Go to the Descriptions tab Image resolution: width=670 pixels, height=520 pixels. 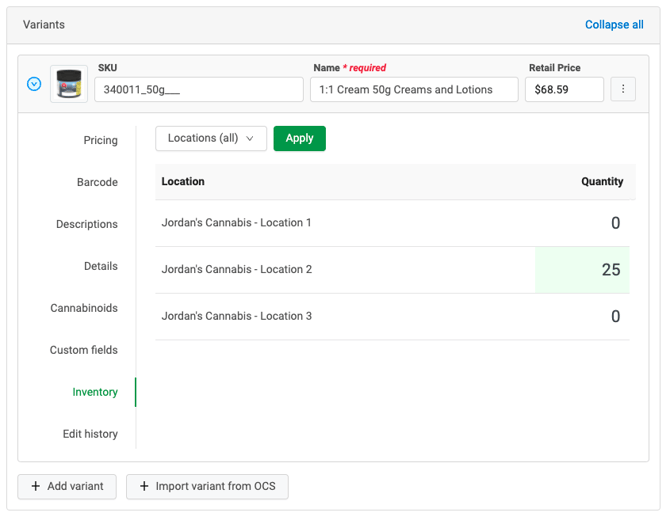point(87,224)
